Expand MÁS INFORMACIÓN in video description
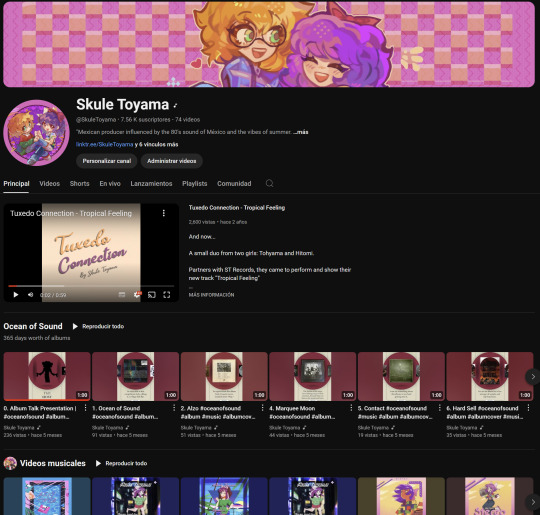 tap(211, 295)
